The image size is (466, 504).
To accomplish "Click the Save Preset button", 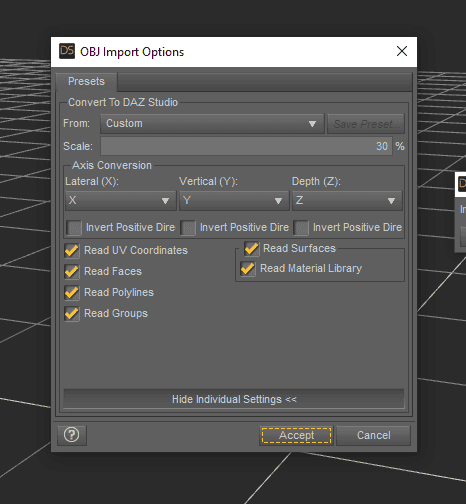I will [x=366, y=124].
